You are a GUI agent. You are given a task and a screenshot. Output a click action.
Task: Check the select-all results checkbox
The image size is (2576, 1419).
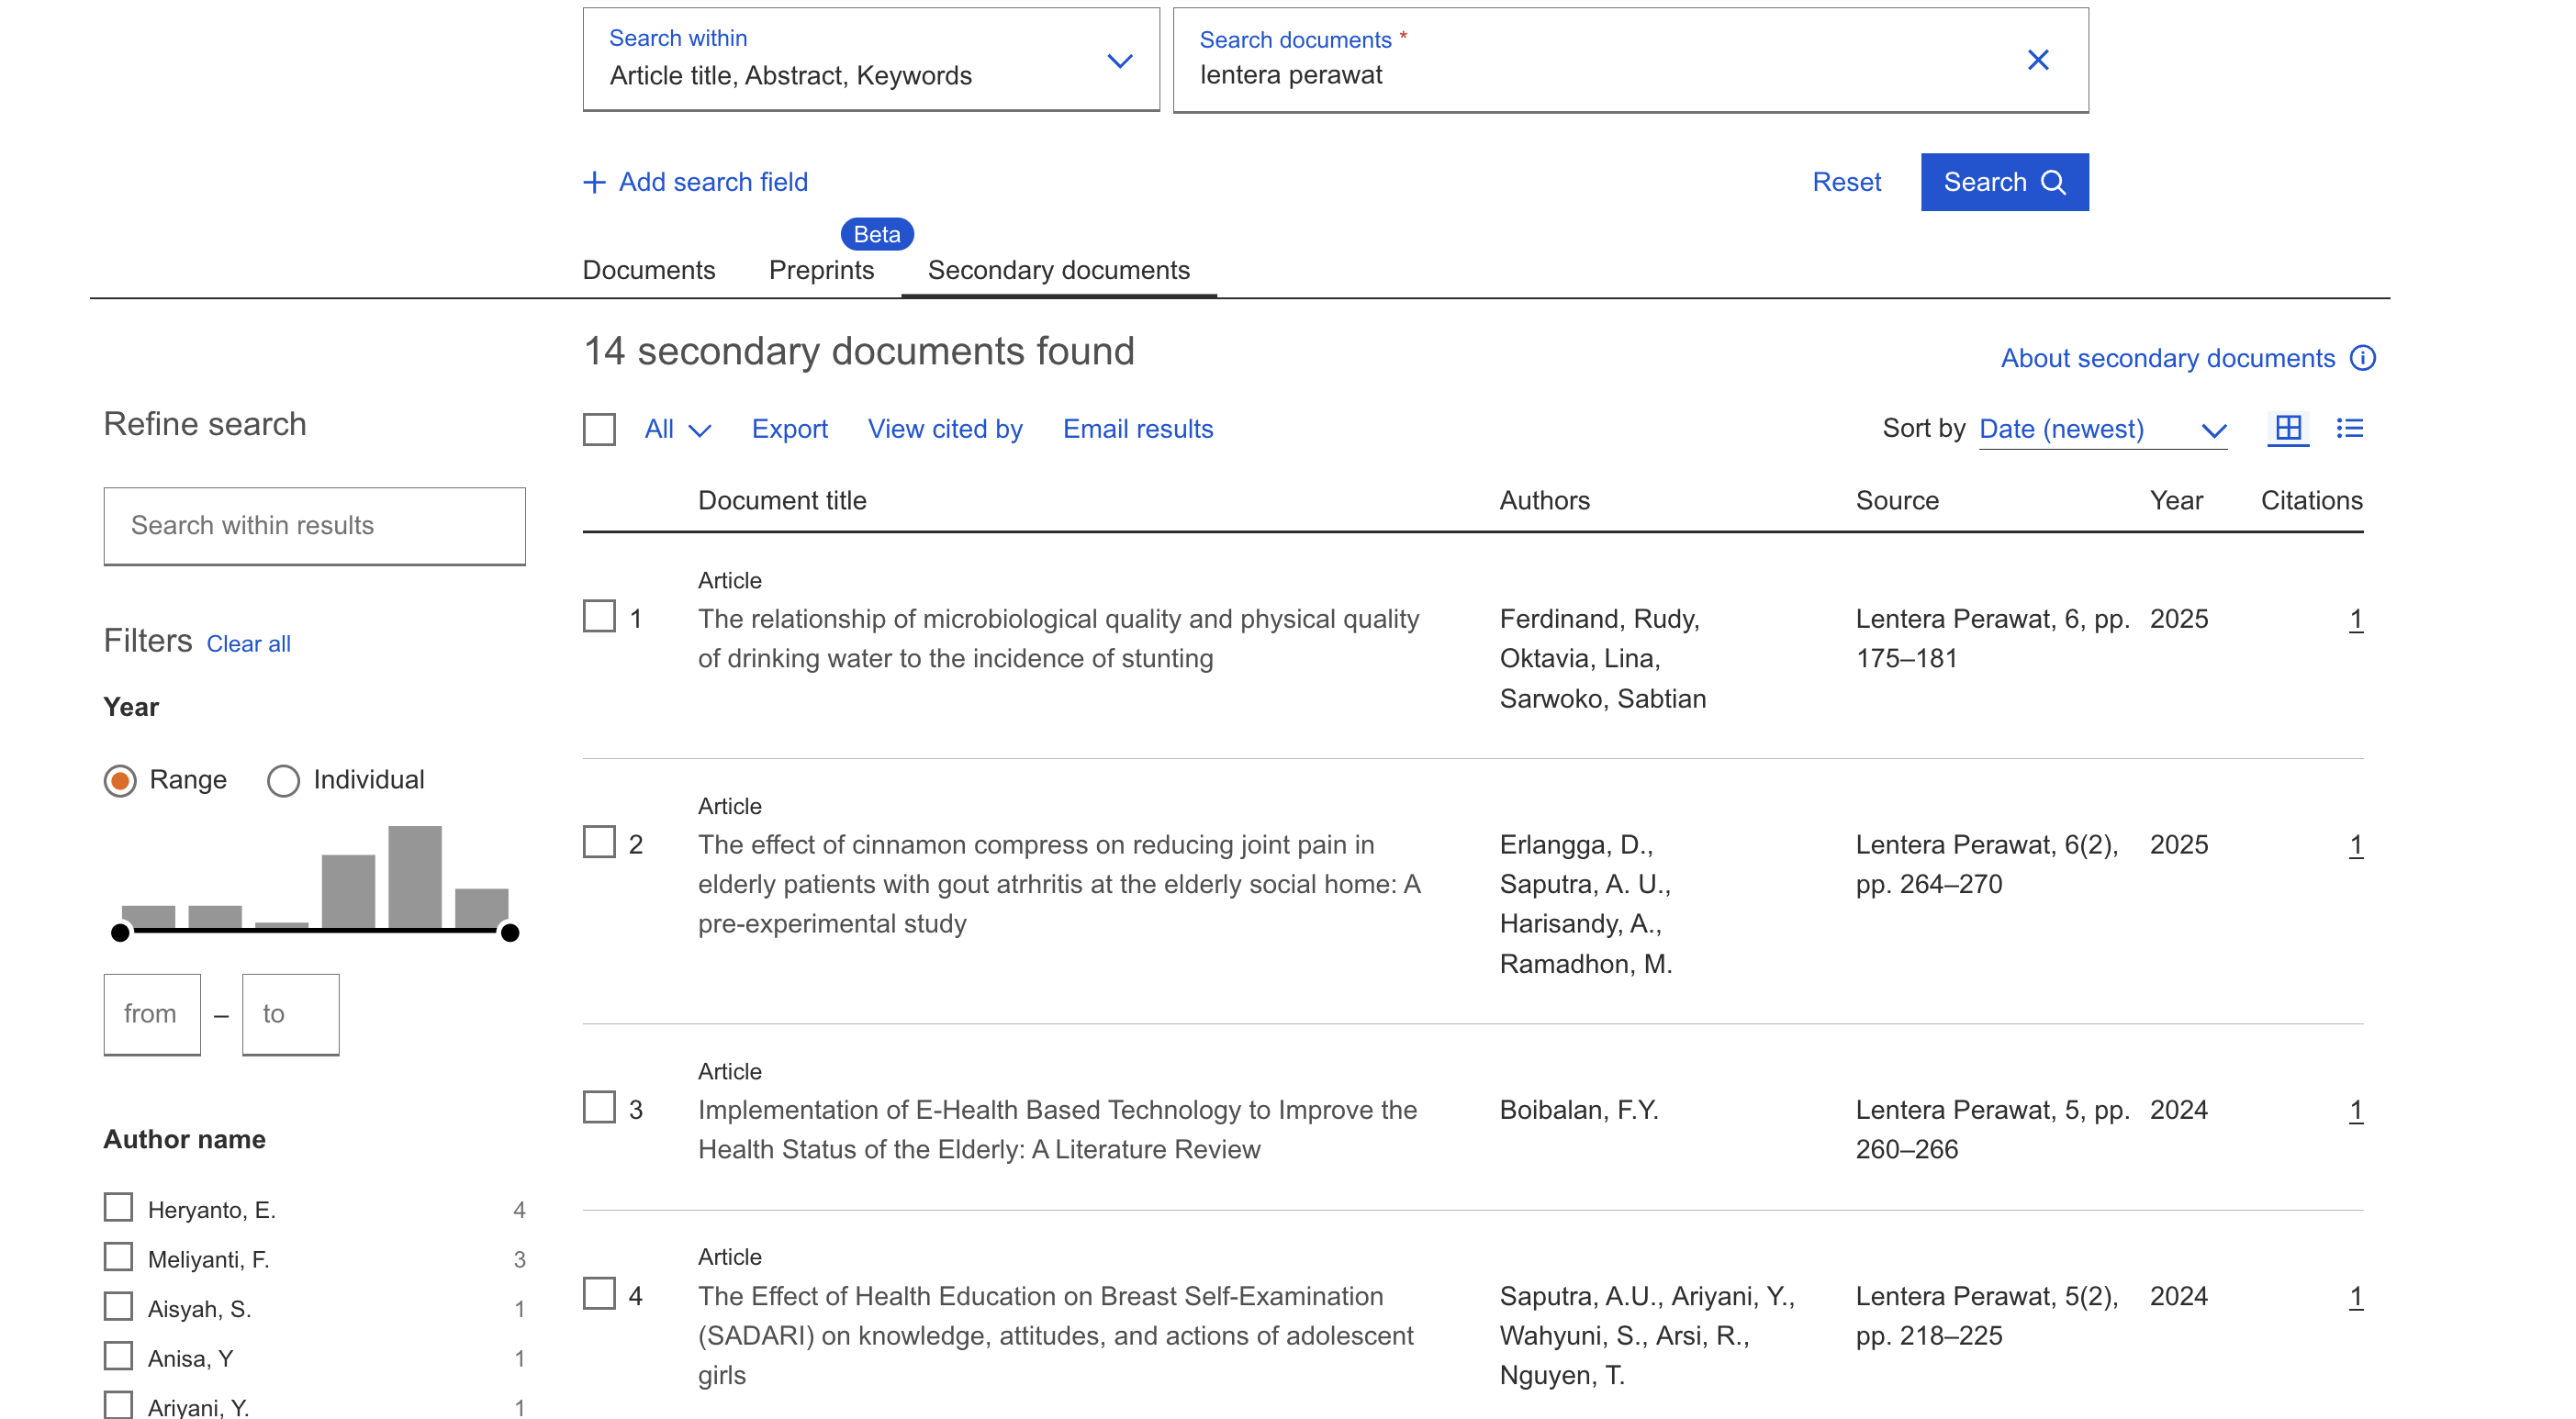[x=599, y=430]
